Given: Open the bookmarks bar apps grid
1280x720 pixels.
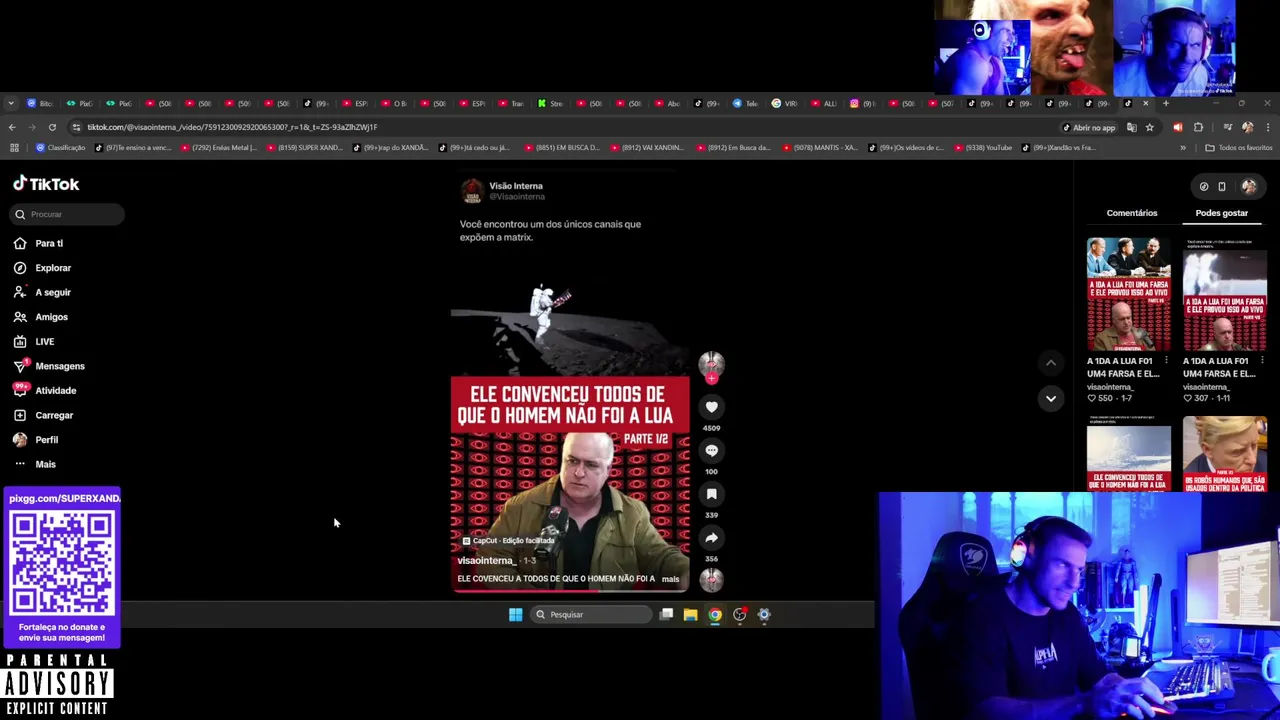Looking at the screenshot, I should pyautogui.click(x=14, y=148).
